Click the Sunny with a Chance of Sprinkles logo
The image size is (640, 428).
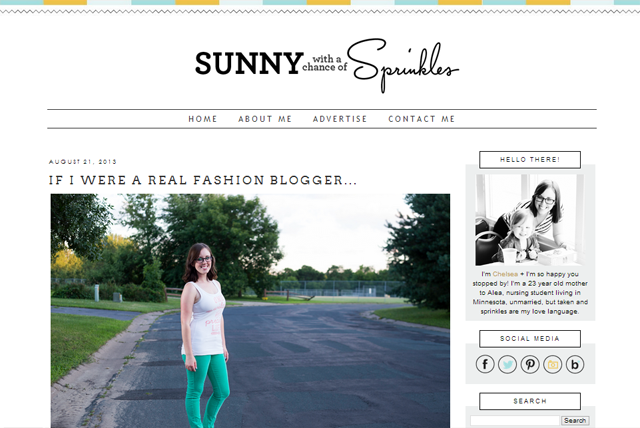click(327, 64)
